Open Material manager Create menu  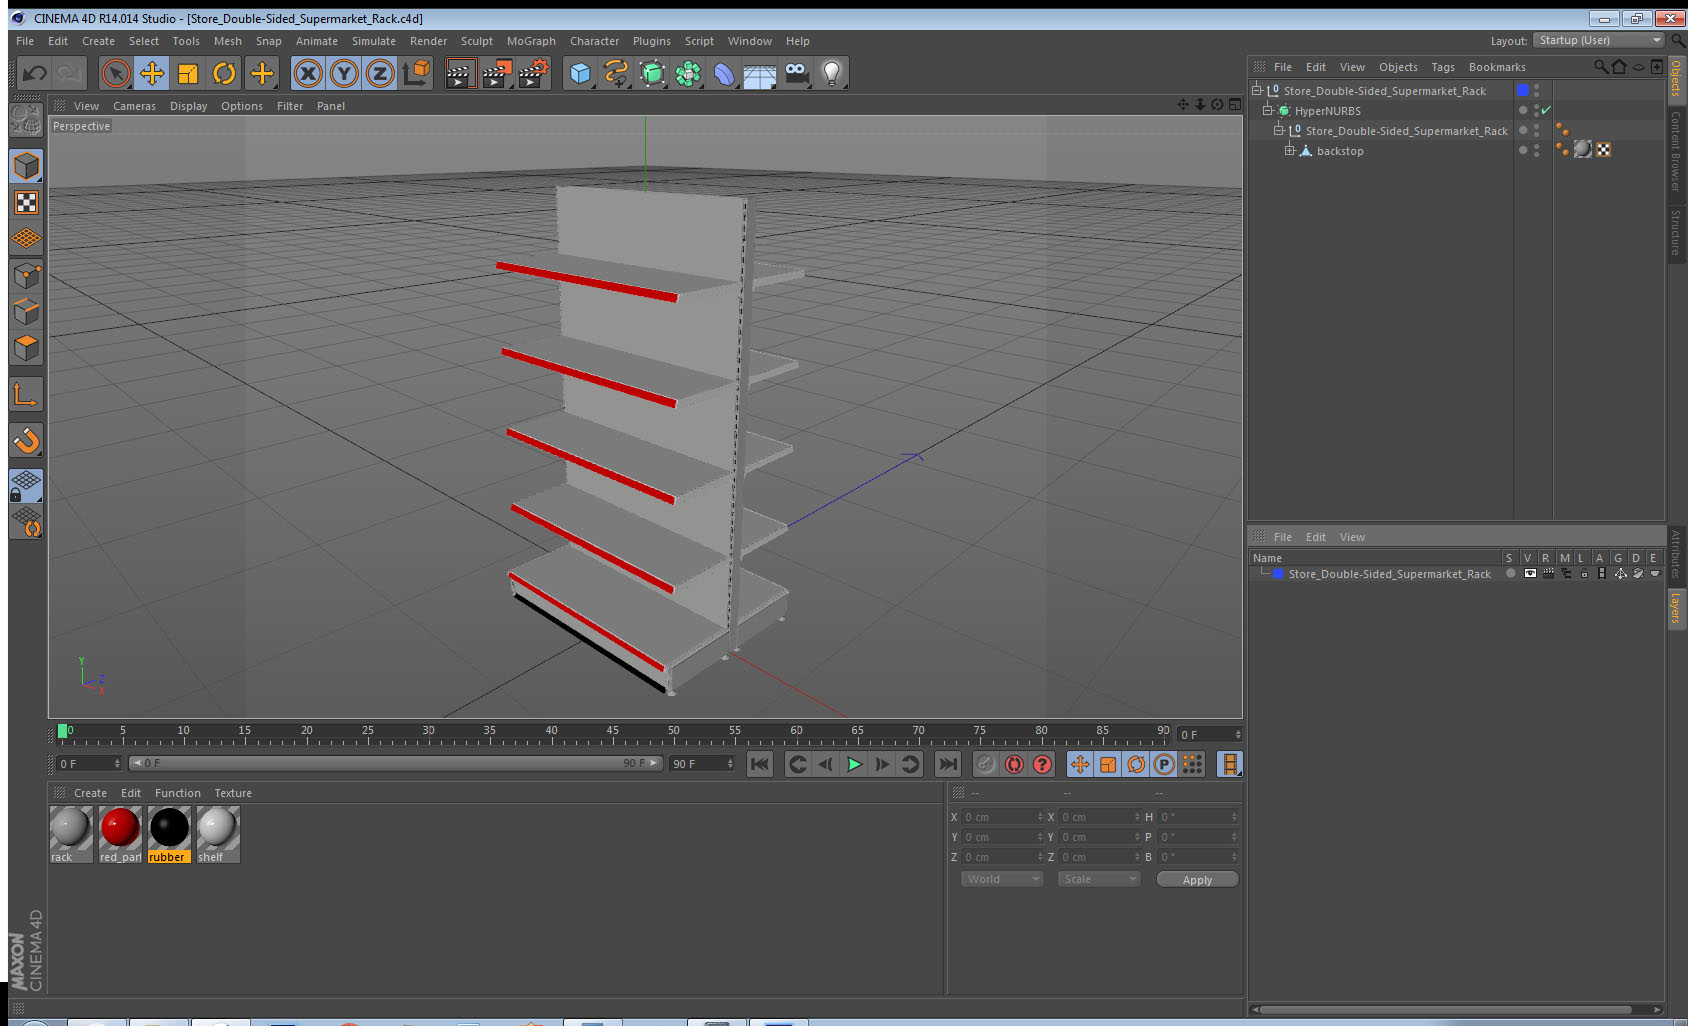coord(90,793)
